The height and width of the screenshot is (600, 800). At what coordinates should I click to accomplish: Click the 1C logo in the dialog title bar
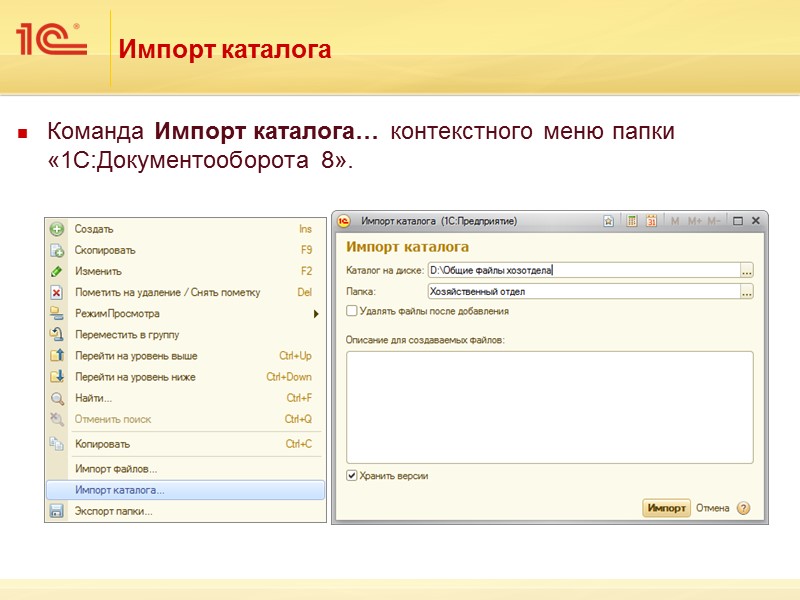[x=344, y=221]
